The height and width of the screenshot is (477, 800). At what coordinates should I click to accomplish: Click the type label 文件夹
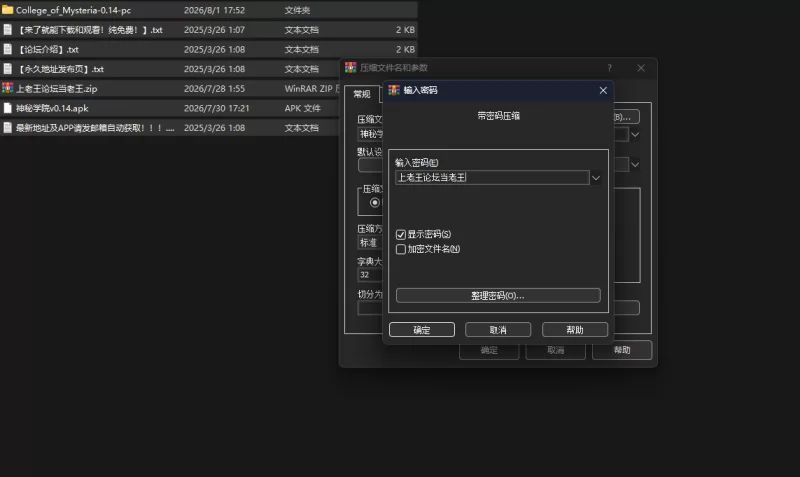[x=297, y=10]
